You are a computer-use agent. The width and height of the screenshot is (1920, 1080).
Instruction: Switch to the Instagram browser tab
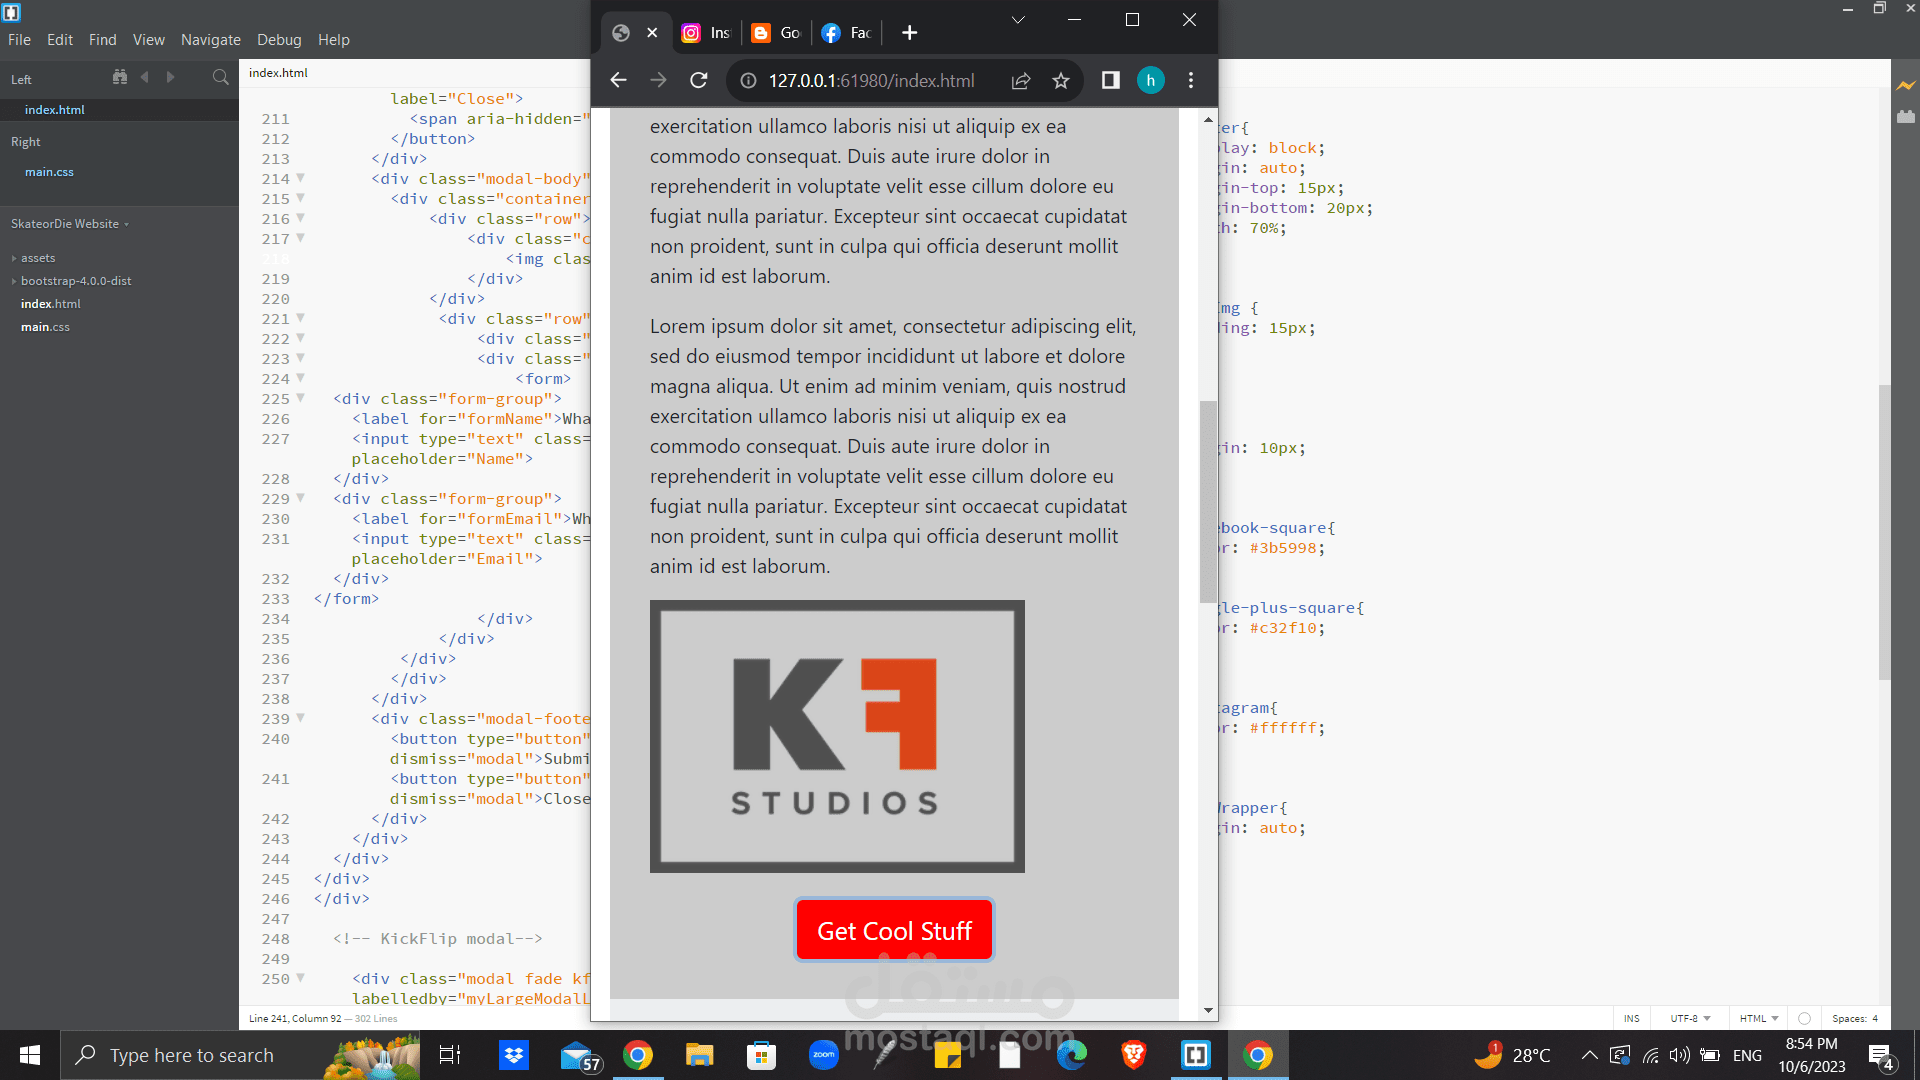tap(706, 33)
